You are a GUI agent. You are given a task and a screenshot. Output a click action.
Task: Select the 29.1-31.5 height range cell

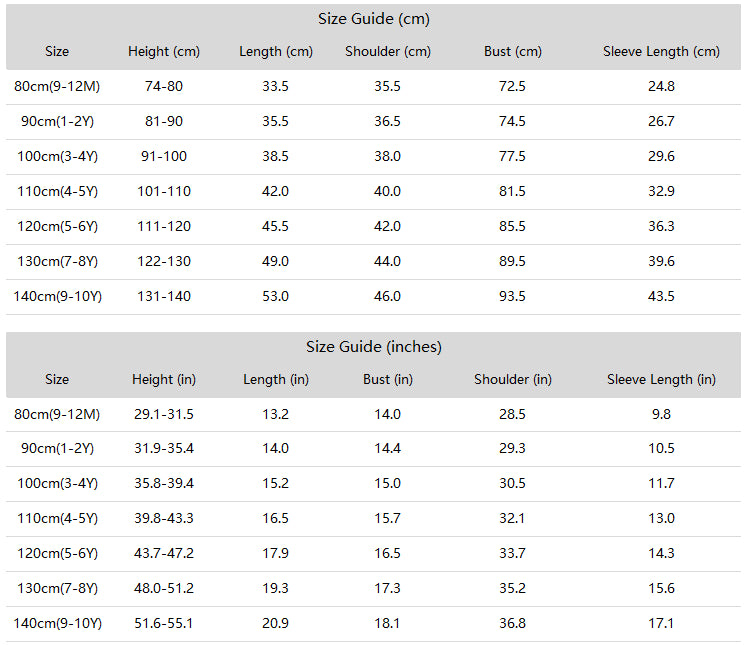164,414
